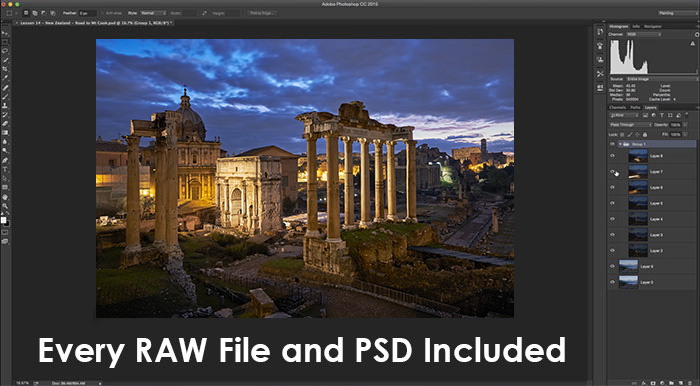Switch to the Navigator tab
The image size is (700, 386).
coord(653,26)
